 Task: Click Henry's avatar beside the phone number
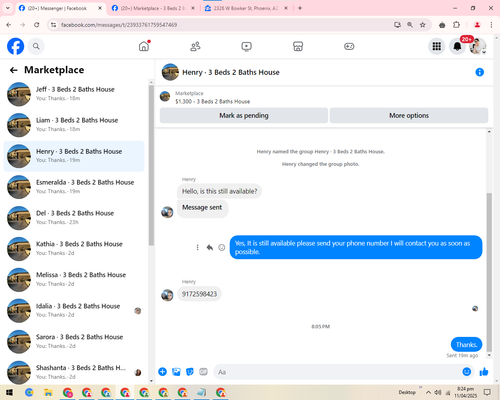(x=167, y=295)
